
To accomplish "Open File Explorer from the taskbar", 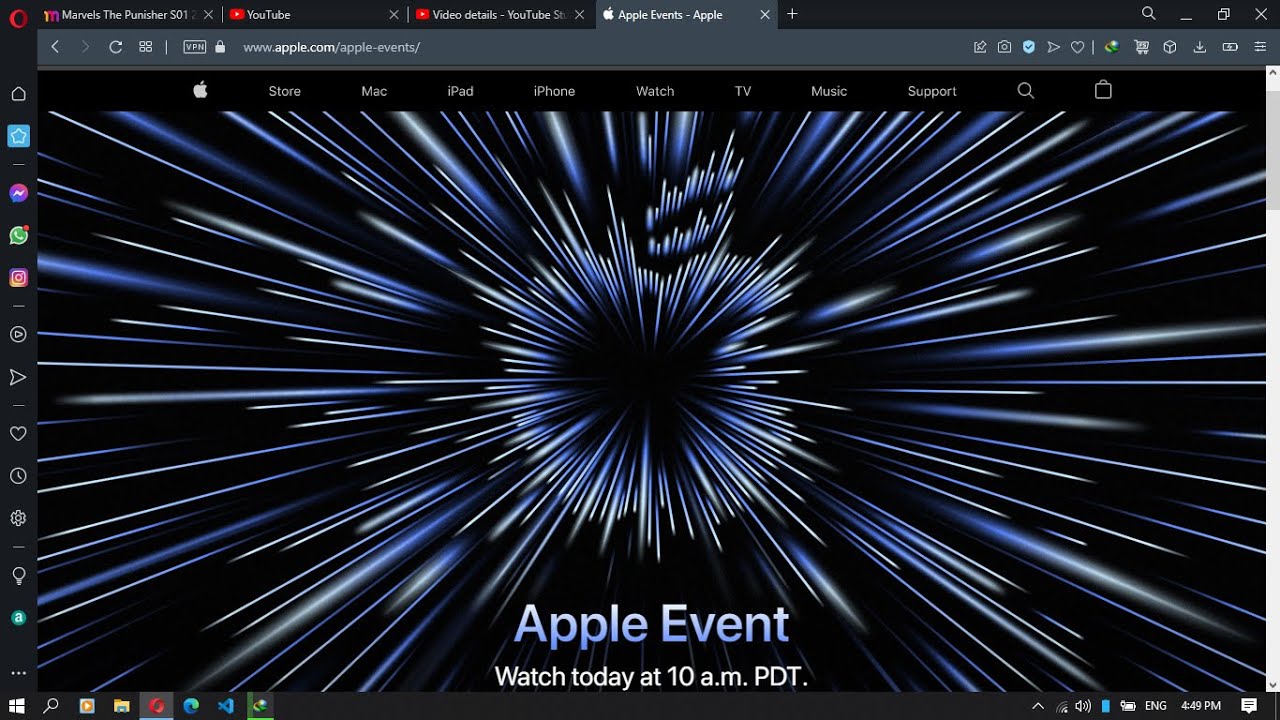I will (x=121, y=706).
